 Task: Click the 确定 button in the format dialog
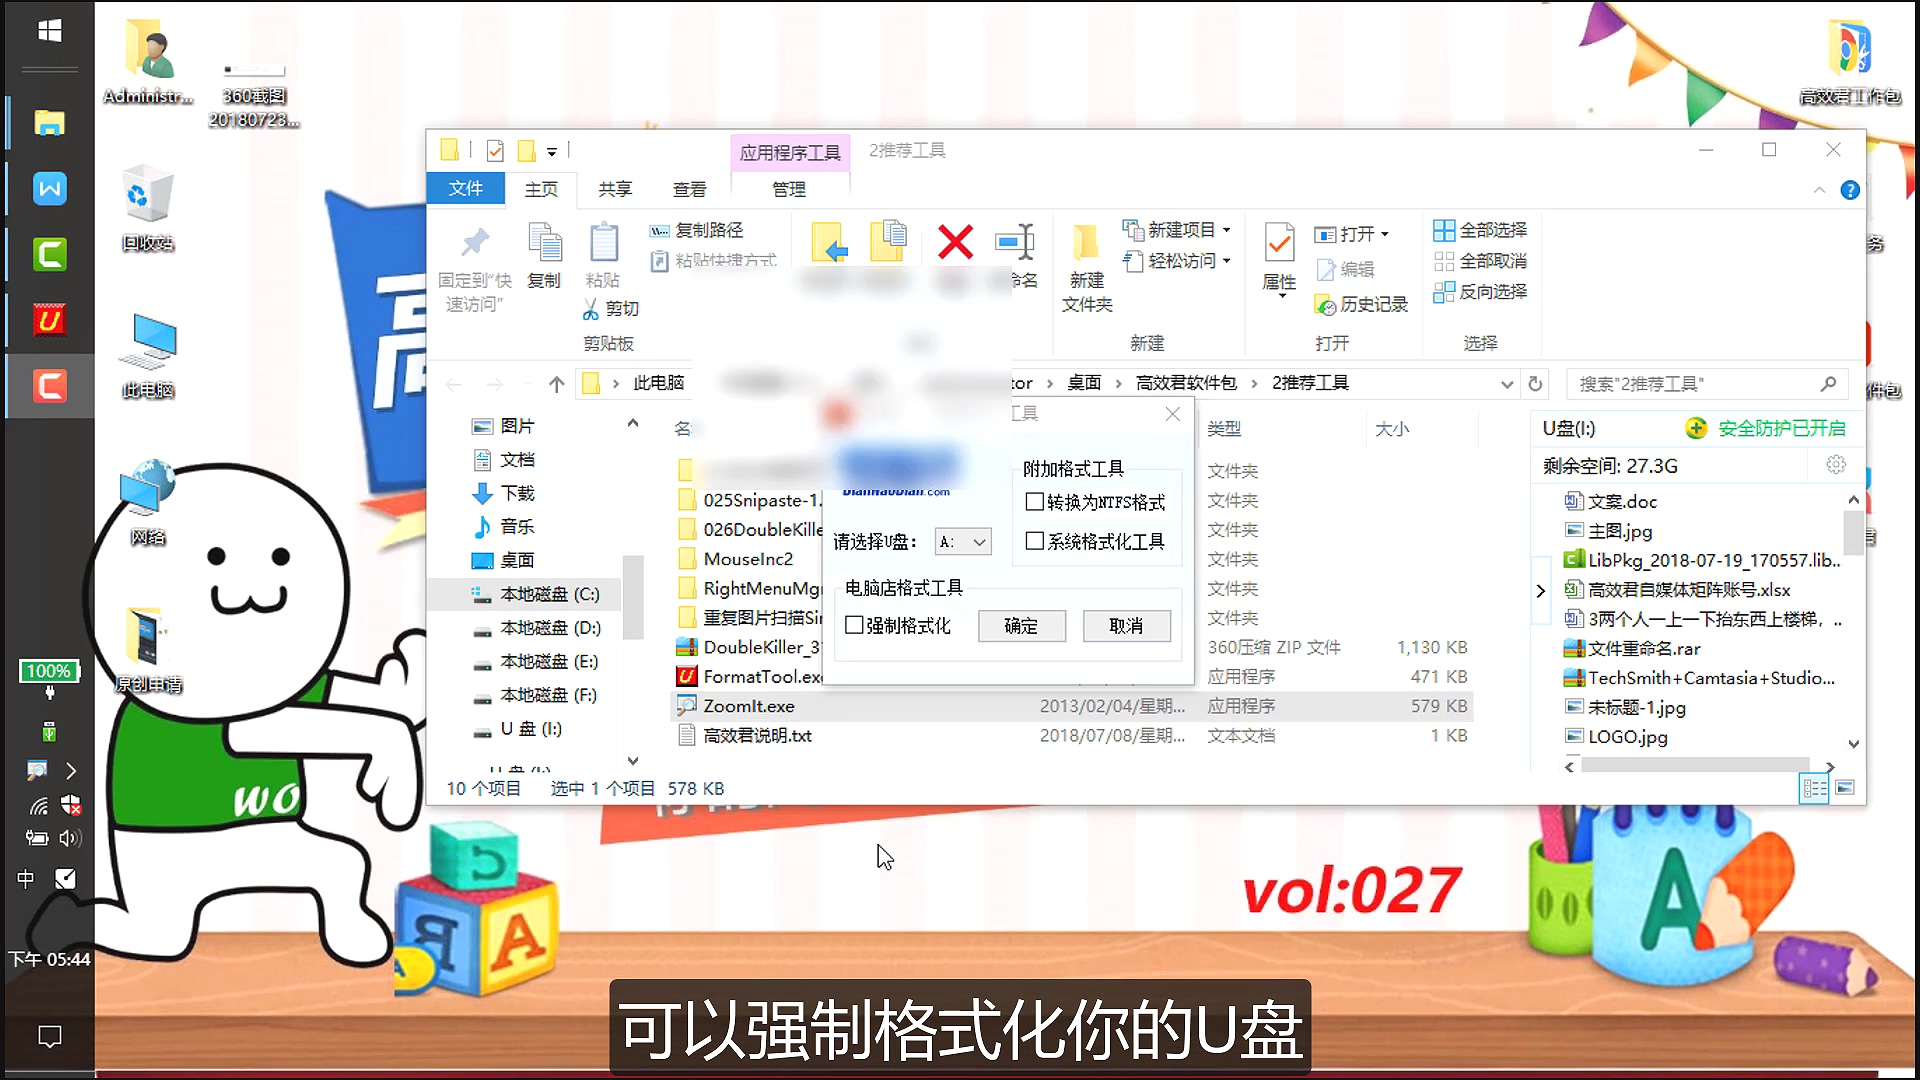1021,625
